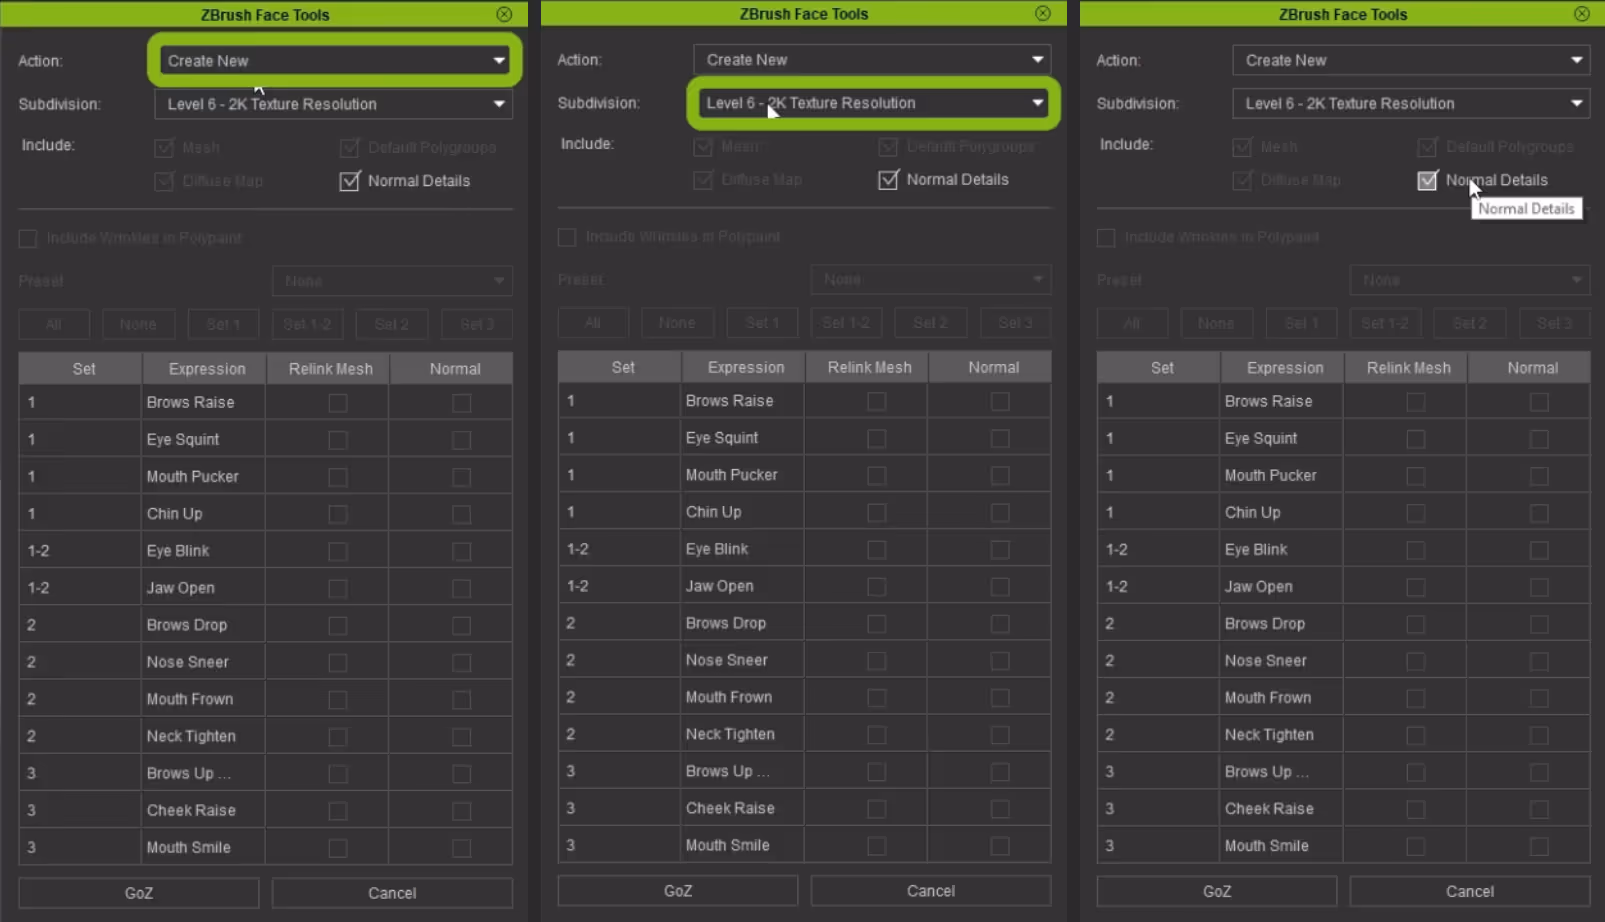
Task: Click Set 1 button in left panel
Action: pyautogui.click(x=223, y=324)
